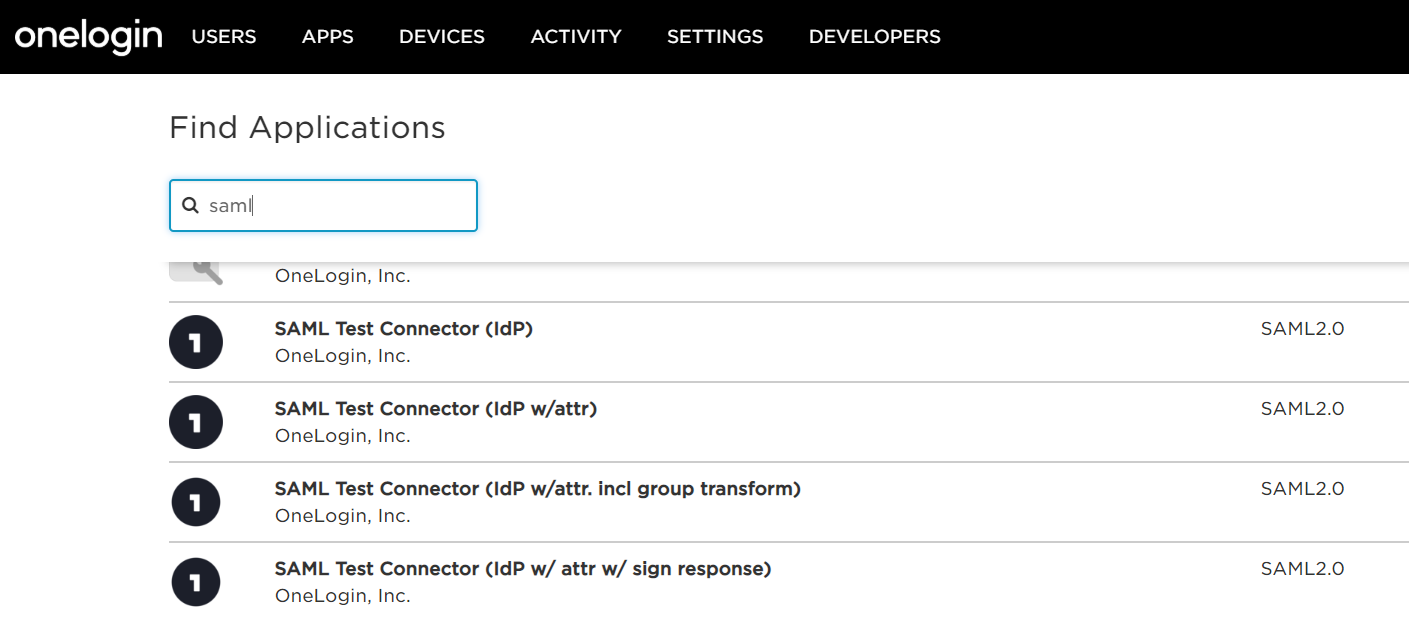Open the Devices menu

(442, 37)
